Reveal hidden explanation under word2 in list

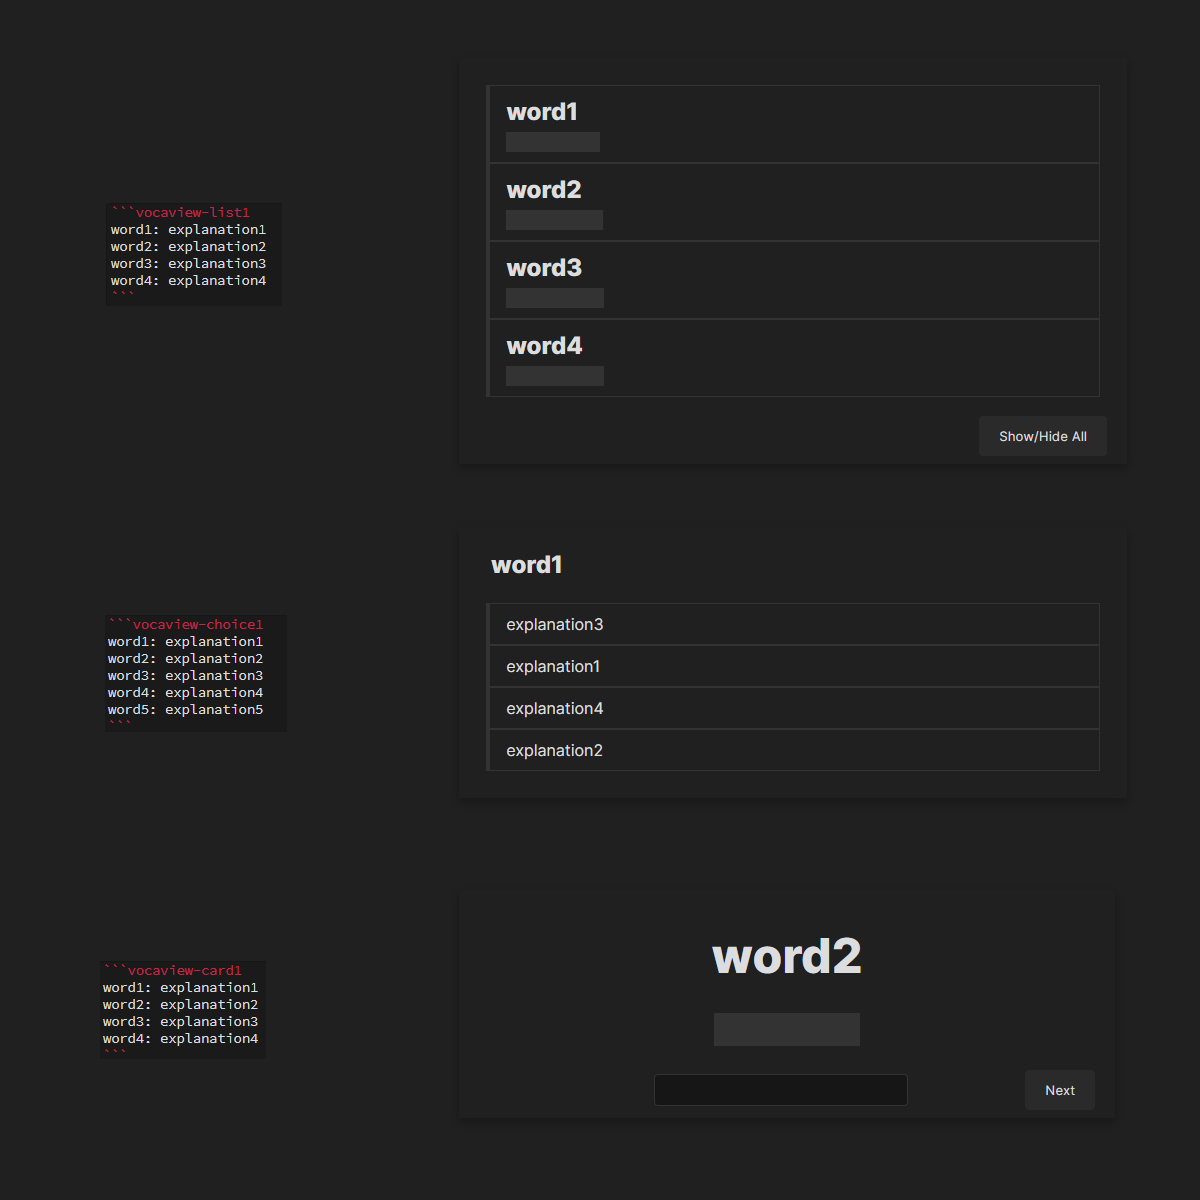click(x=554, y=220)
